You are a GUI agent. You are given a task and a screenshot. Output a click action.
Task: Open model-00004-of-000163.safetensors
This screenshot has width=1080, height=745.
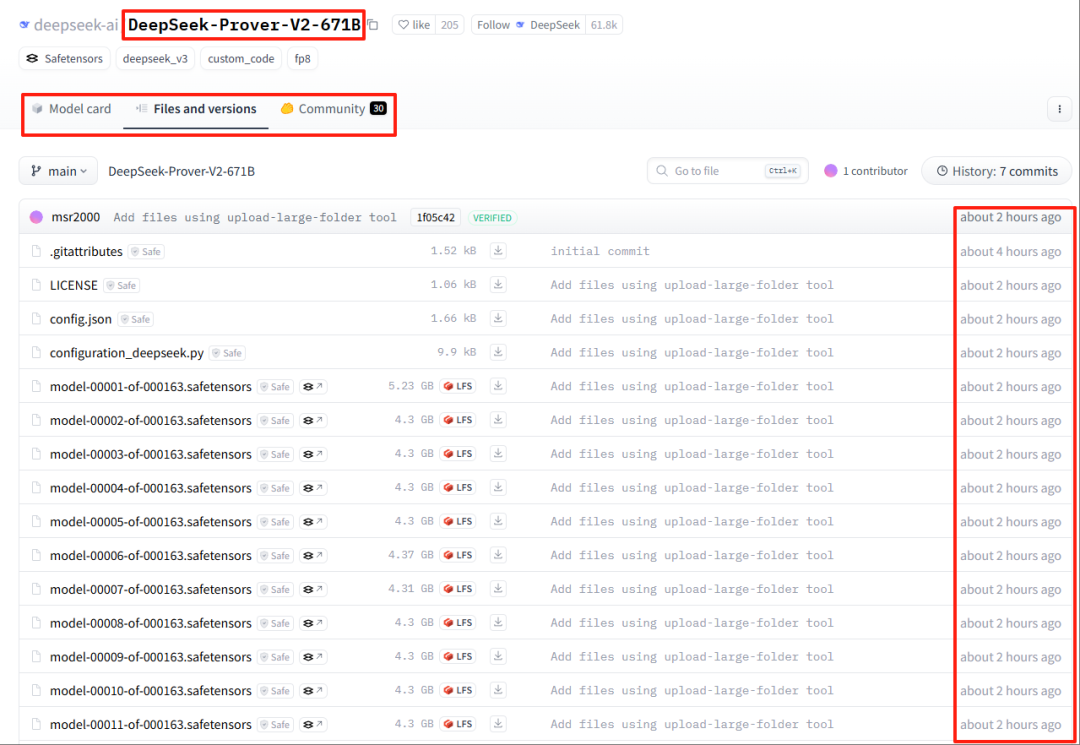151,487
